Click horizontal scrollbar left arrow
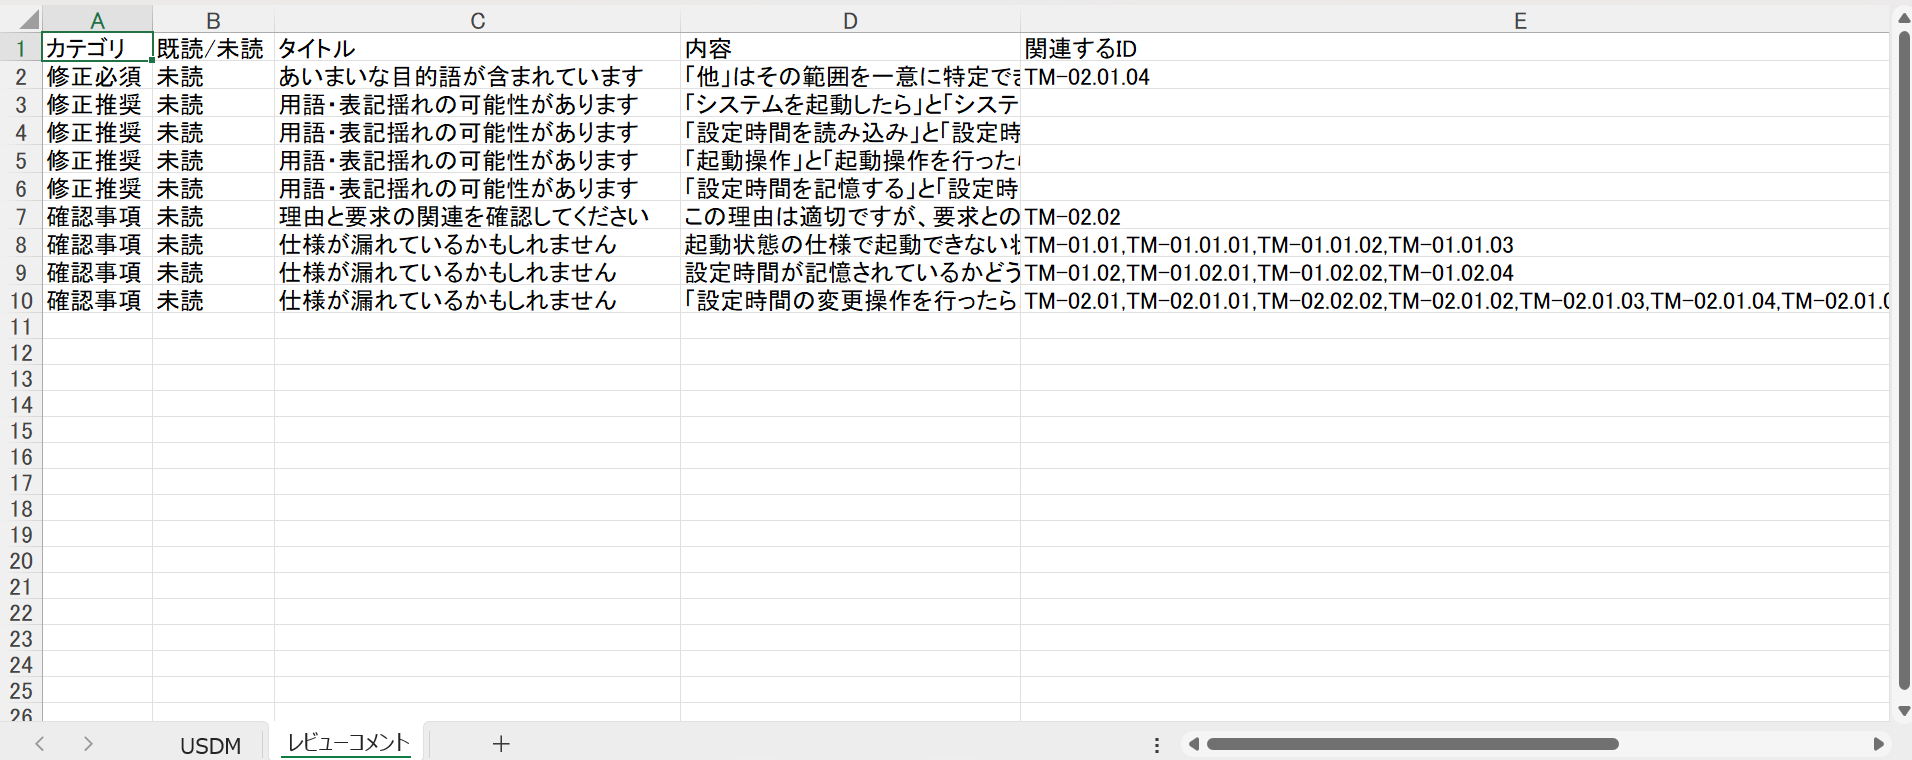1912x760 pixels. coord(1193,744)
